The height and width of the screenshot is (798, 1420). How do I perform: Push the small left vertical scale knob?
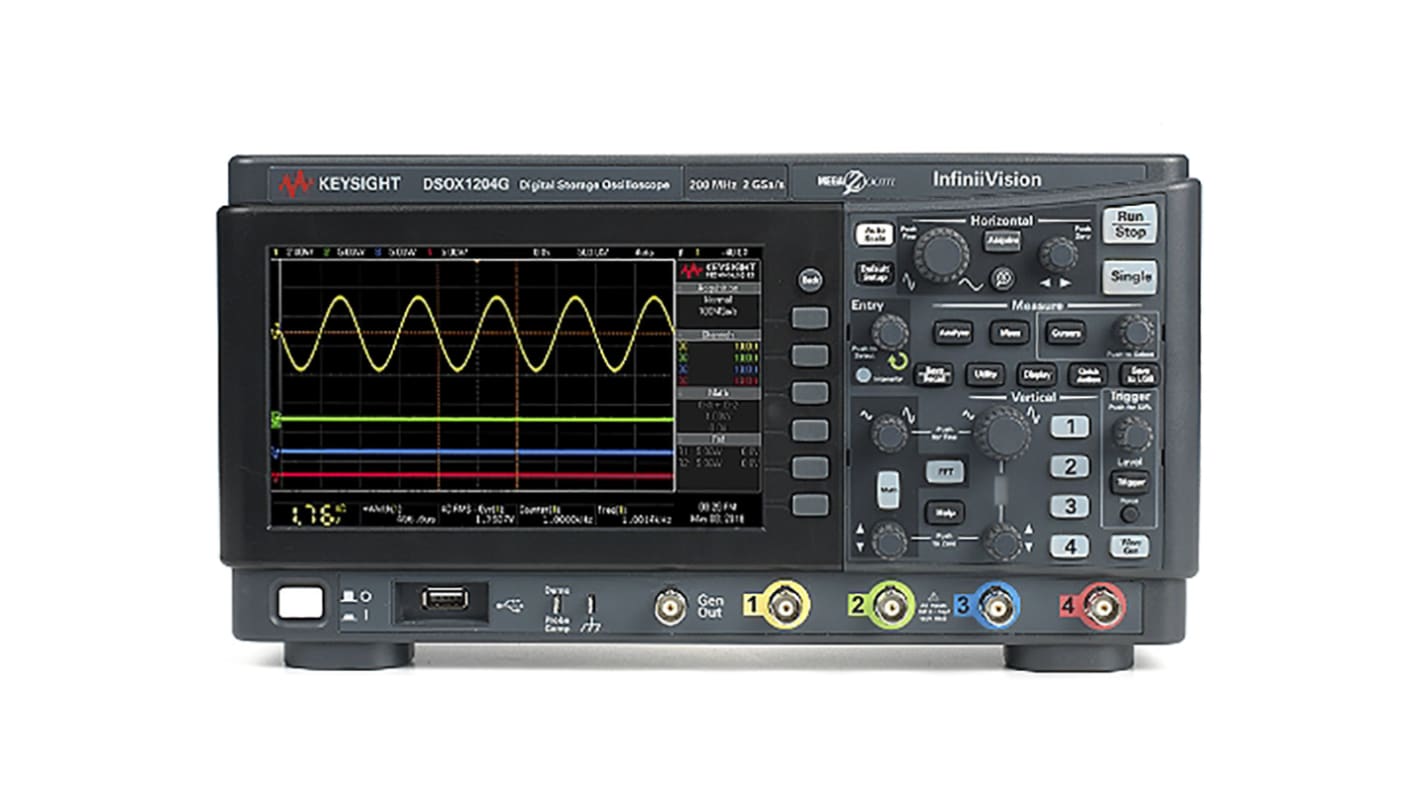click(888, 432)
